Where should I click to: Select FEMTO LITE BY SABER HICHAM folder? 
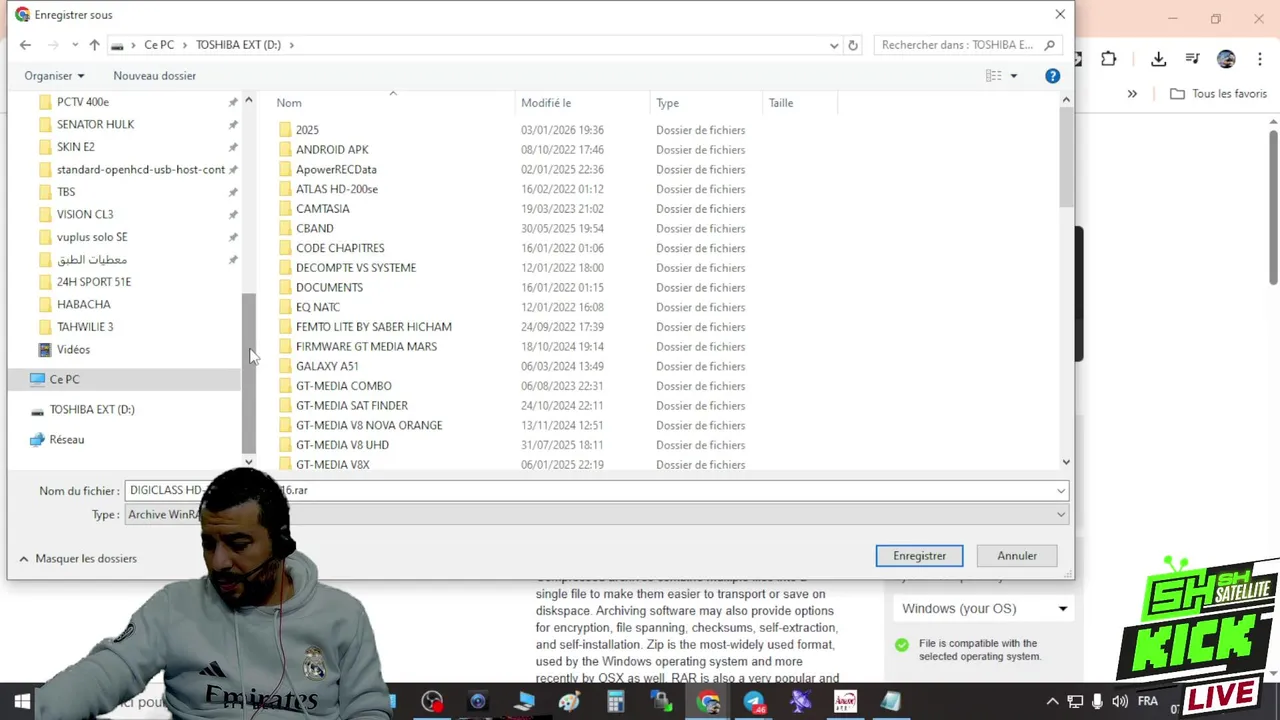(373, 327)
